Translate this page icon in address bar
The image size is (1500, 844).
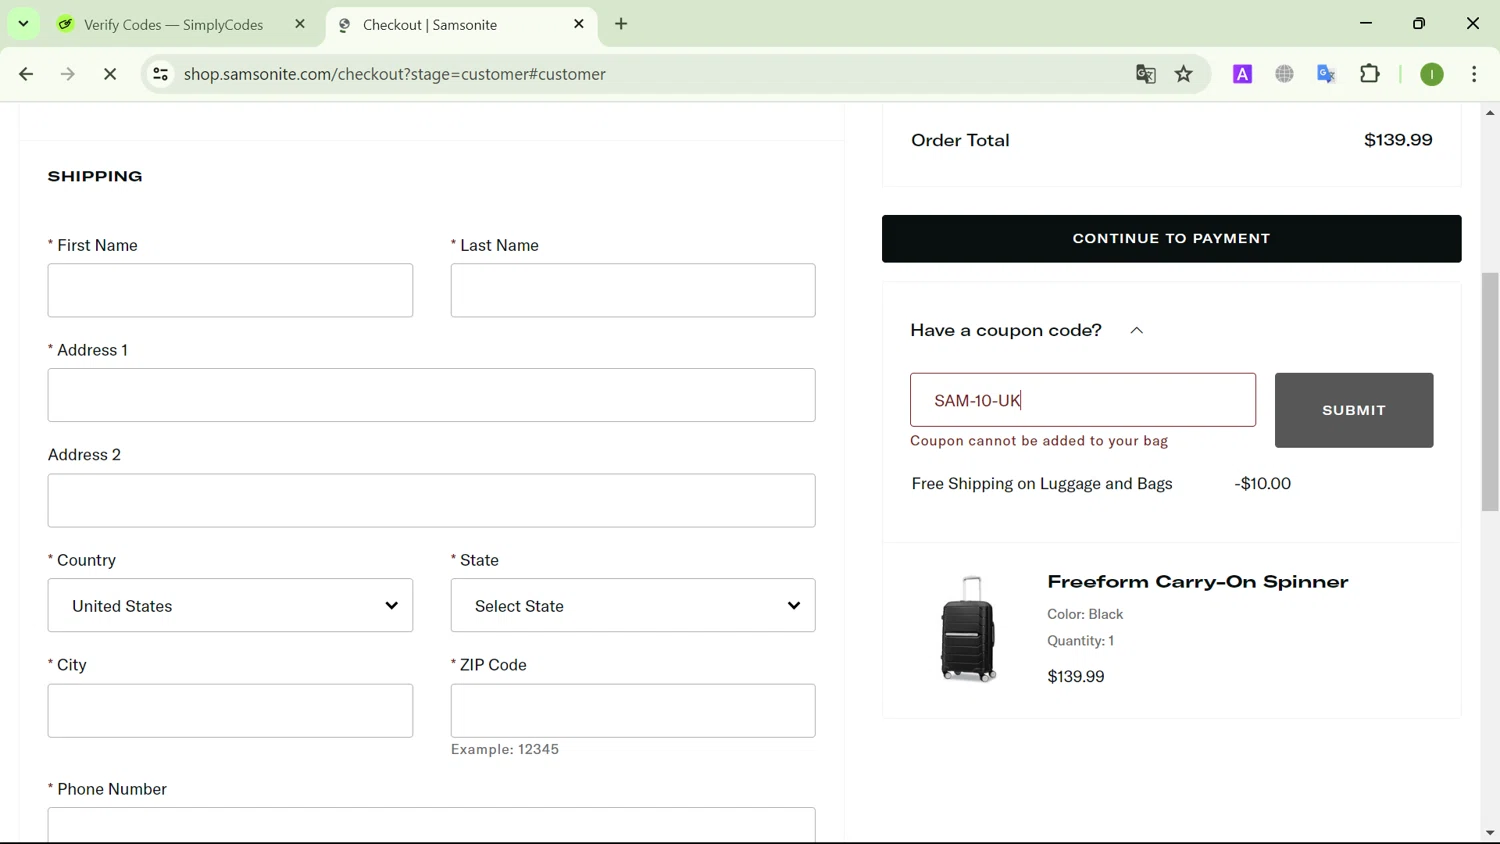pos(1146,74)
